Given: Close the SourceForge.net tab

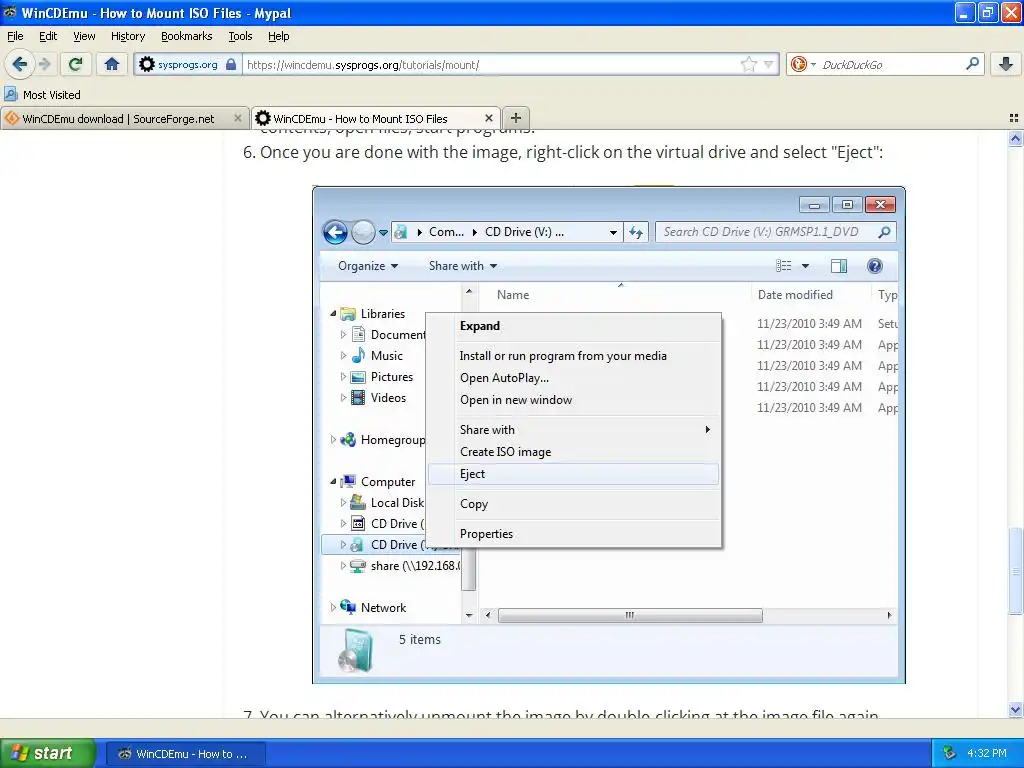Looking at the screenshot, I should point(238,118).
